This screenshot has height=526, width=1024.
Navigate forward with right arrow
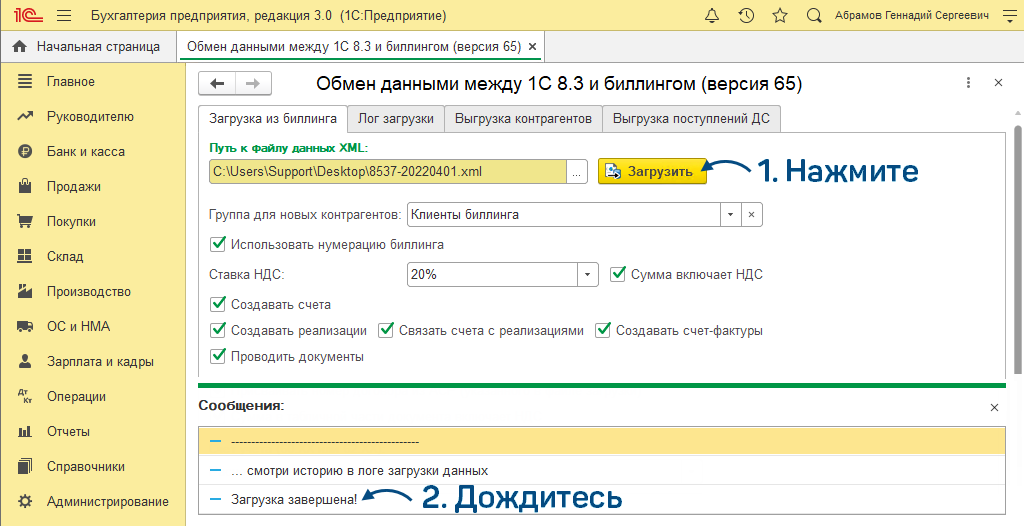coord(253,83)
